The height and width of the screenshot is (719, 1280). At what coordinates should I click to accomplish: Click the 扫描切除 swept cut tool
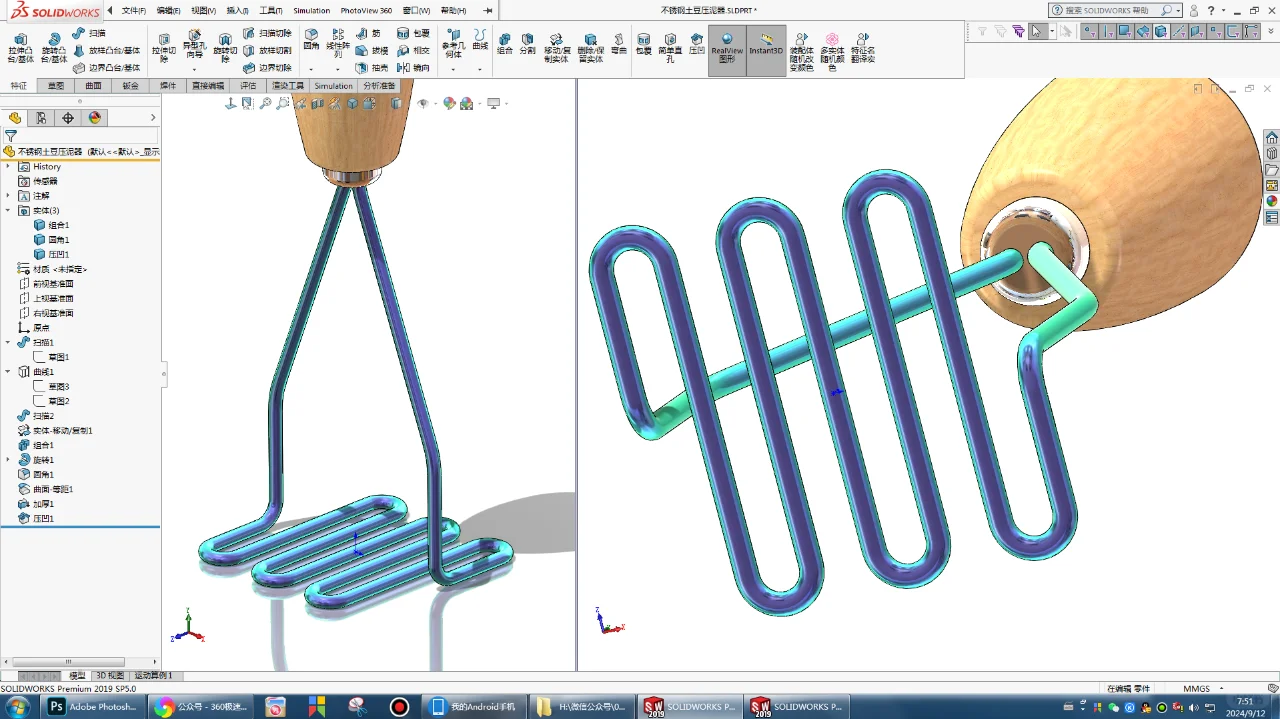pos(267,33)
